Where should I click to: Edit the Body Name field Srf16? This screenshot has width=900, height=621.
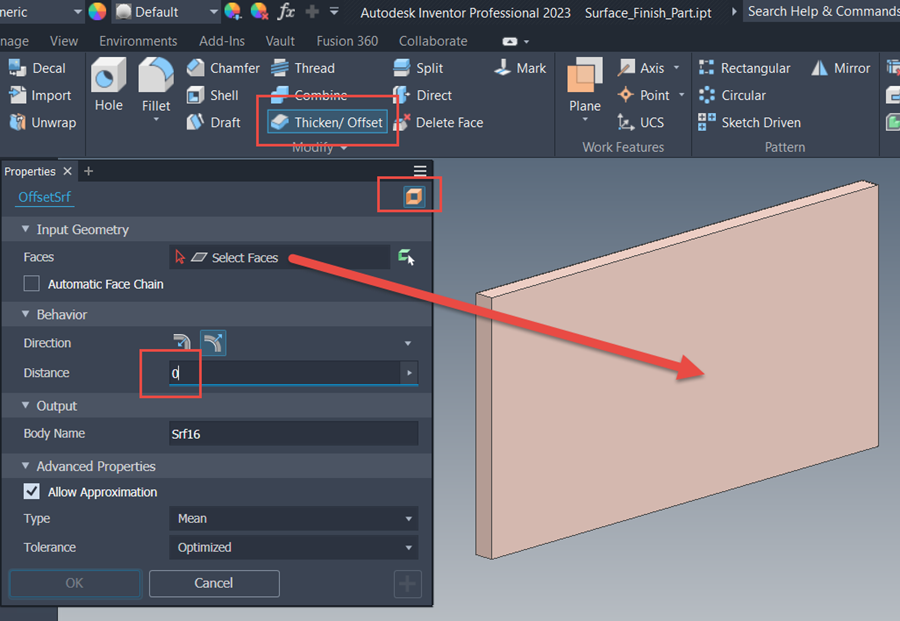293,433
